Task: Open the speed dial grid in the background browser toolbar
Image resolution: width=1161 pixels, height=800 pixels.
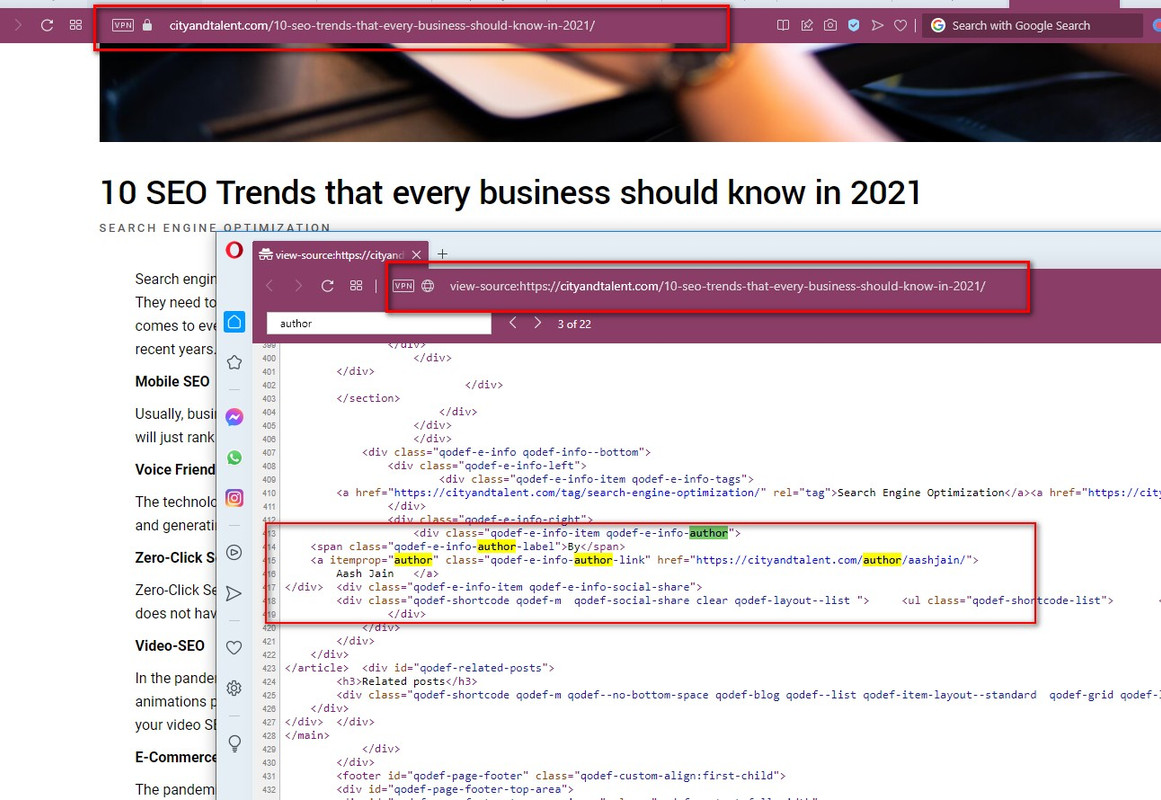Action: click(x=76, y=25)
